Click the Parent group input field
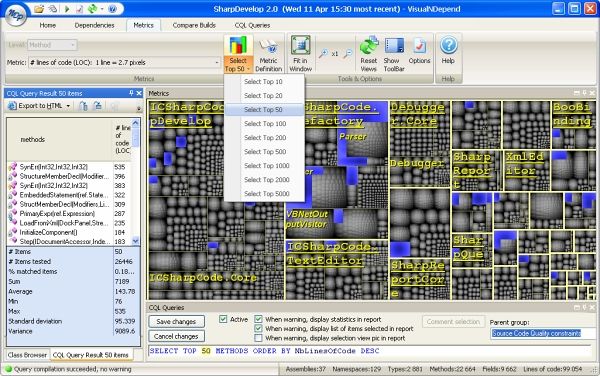Image resolution: width=600 pixels, height=376 pixels. click(543, 334)
